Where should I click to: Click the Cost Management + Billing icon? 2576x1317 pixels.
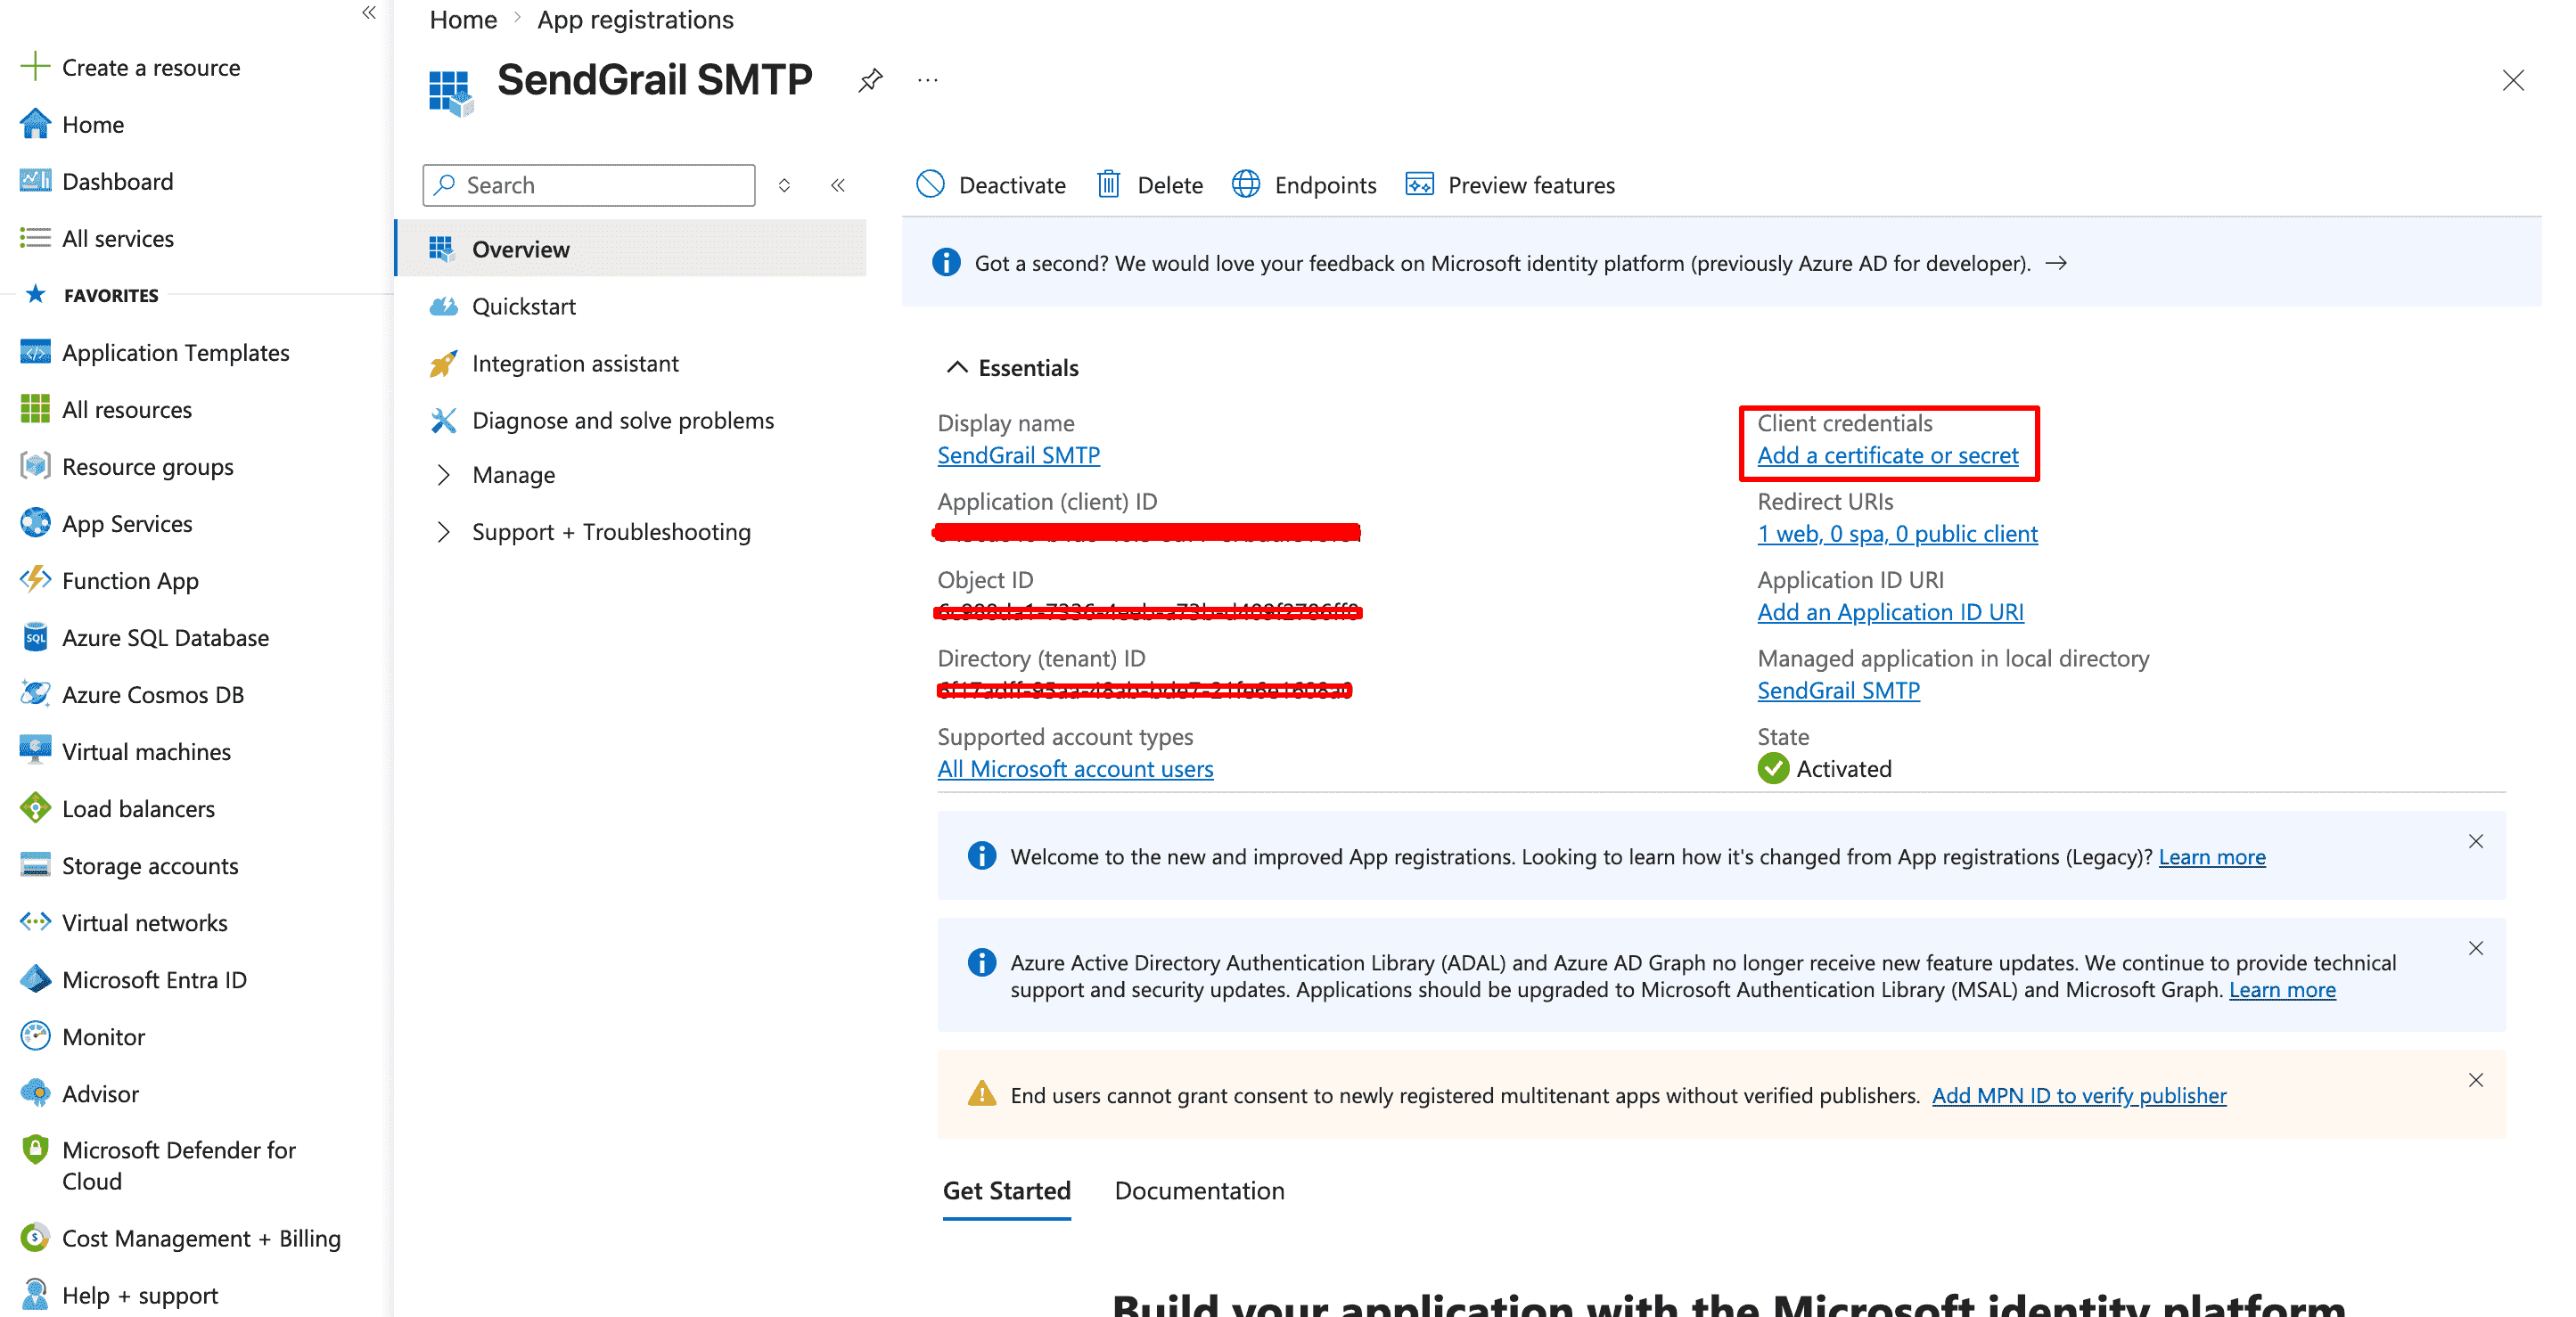click(x=35, y=1238)
